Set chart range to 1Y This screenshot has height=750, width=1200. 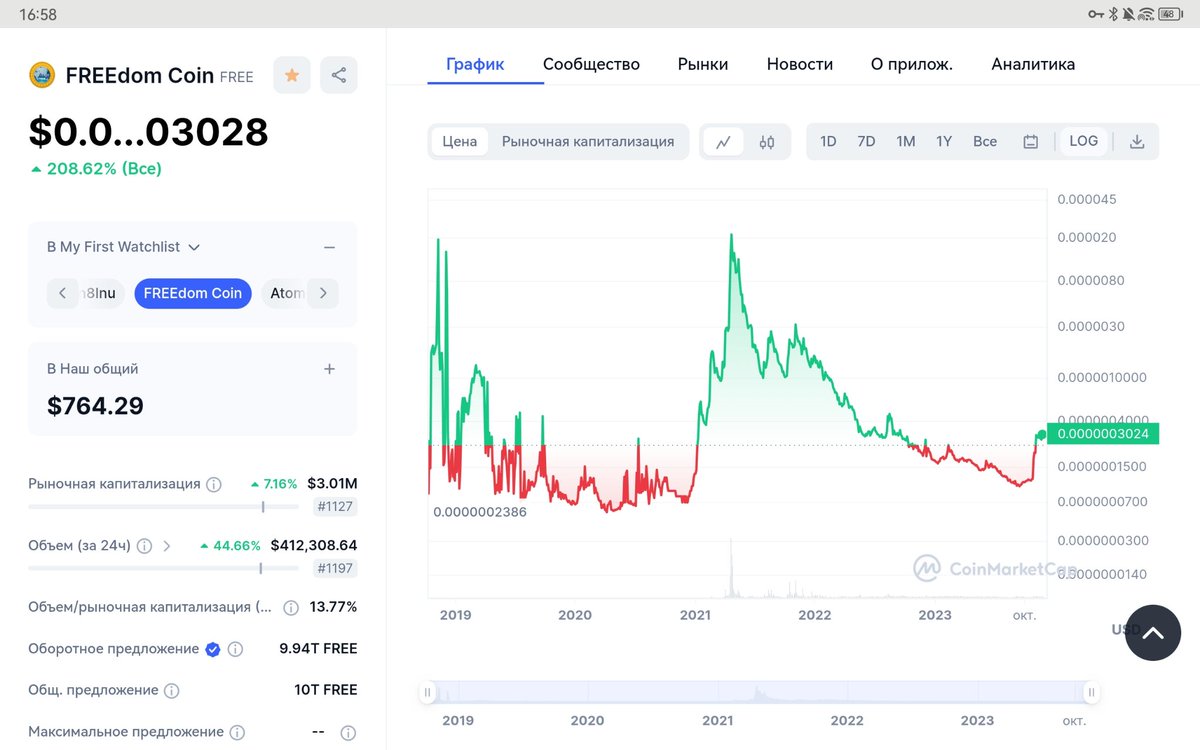click(944, 142)
